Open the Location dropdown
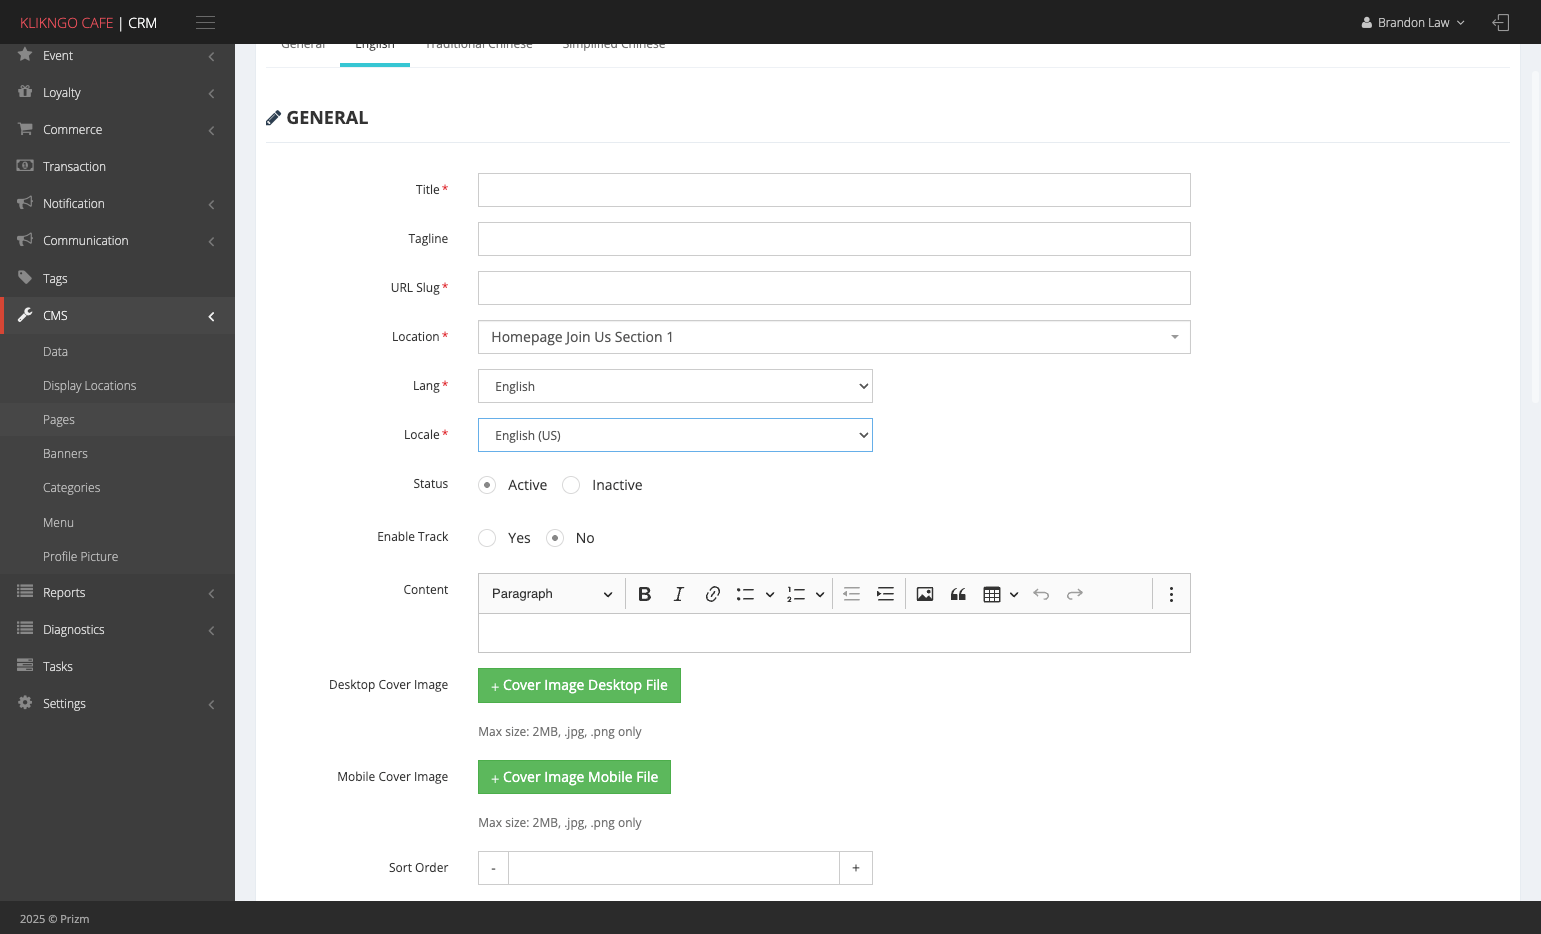The width and height of the screenshot is (1541, 934). (x=834, y=337)
